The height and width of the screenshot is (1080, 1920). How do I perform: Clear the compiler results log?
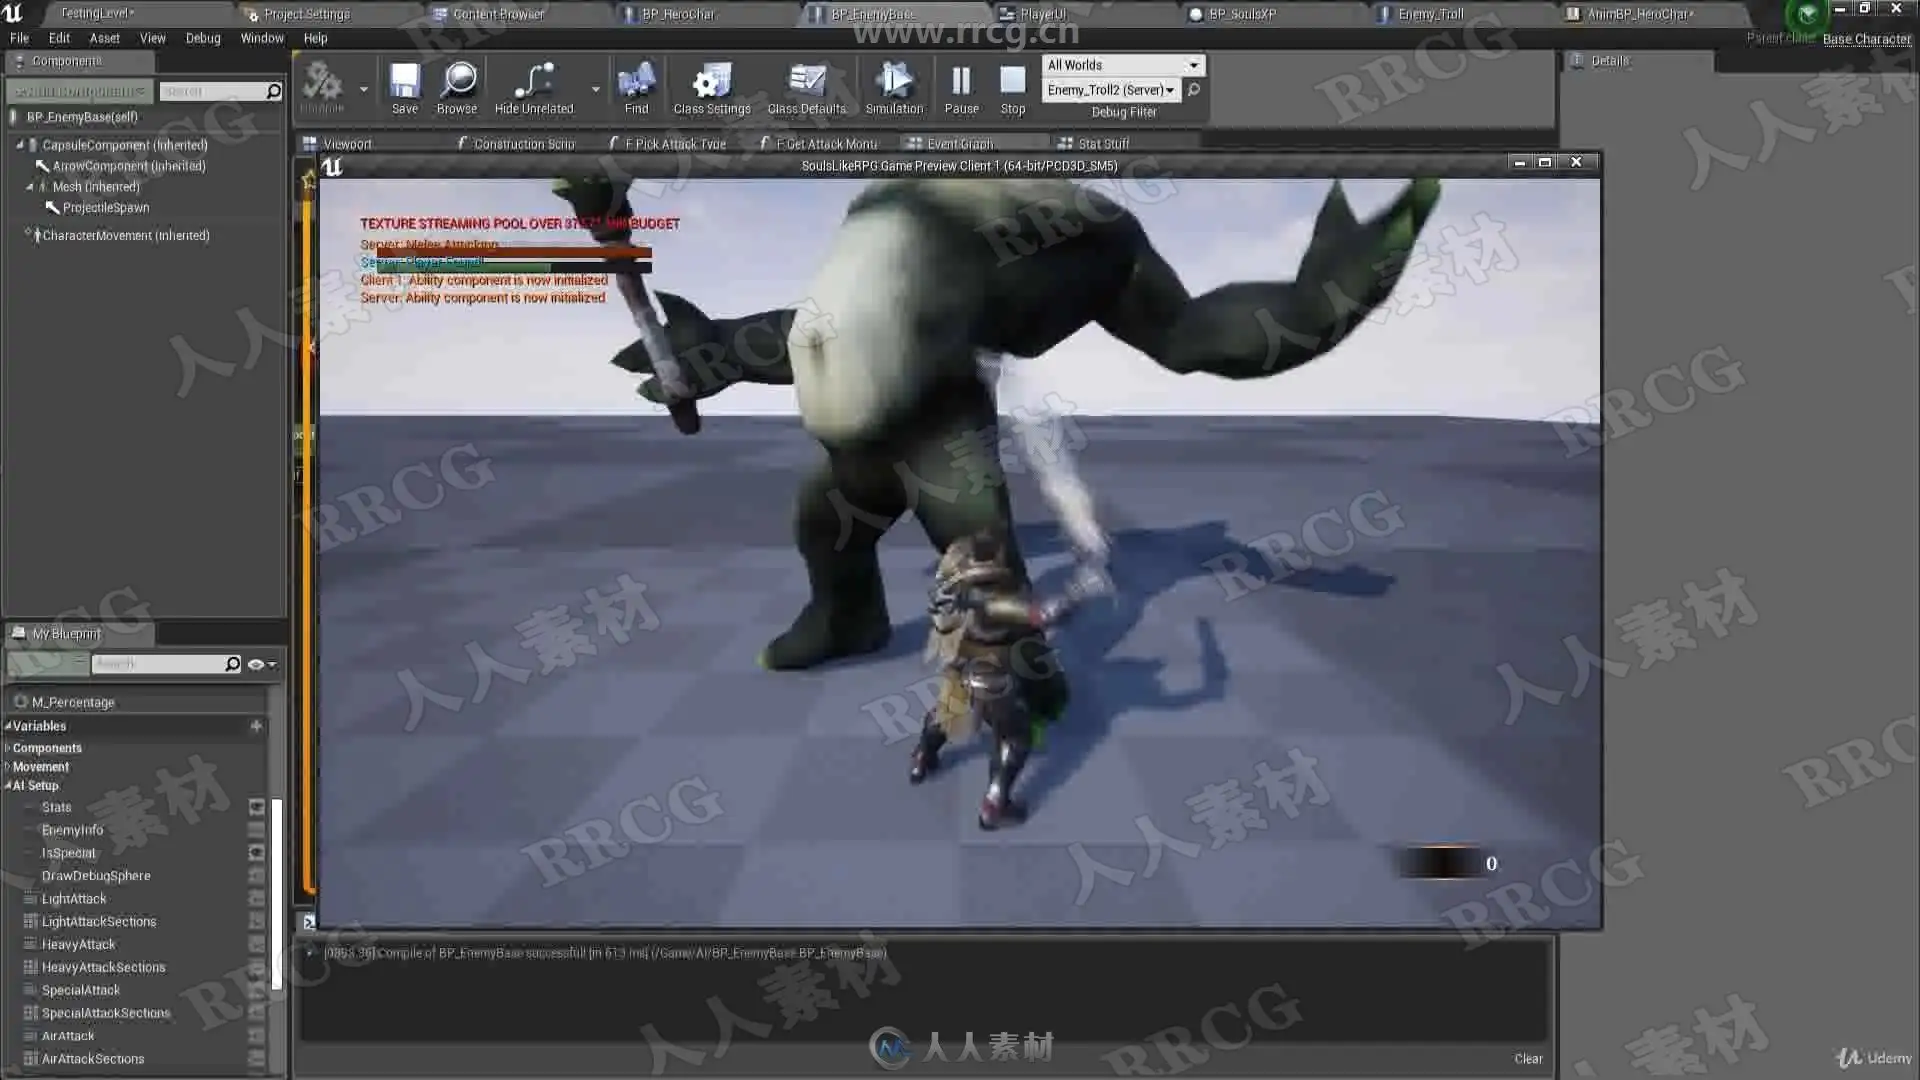pyautogui.click(x=1527, y=1059)
